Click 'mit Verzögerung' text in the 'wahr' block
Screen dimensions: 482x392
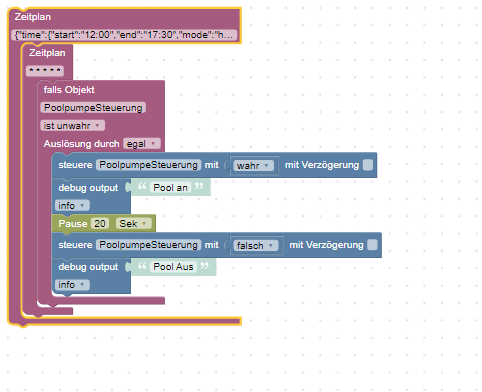322,165
